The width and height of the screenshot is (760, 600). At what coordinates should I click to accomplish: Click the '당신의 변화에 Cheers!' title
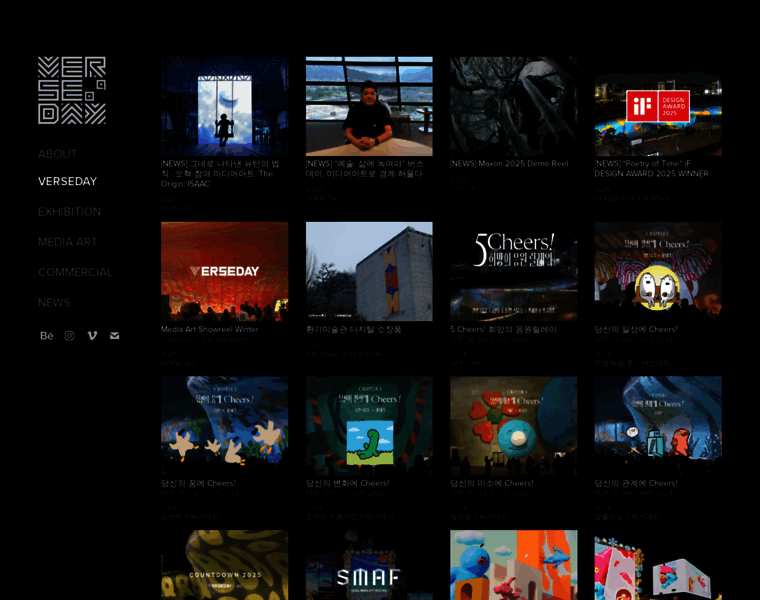click(x=348, y=483)
